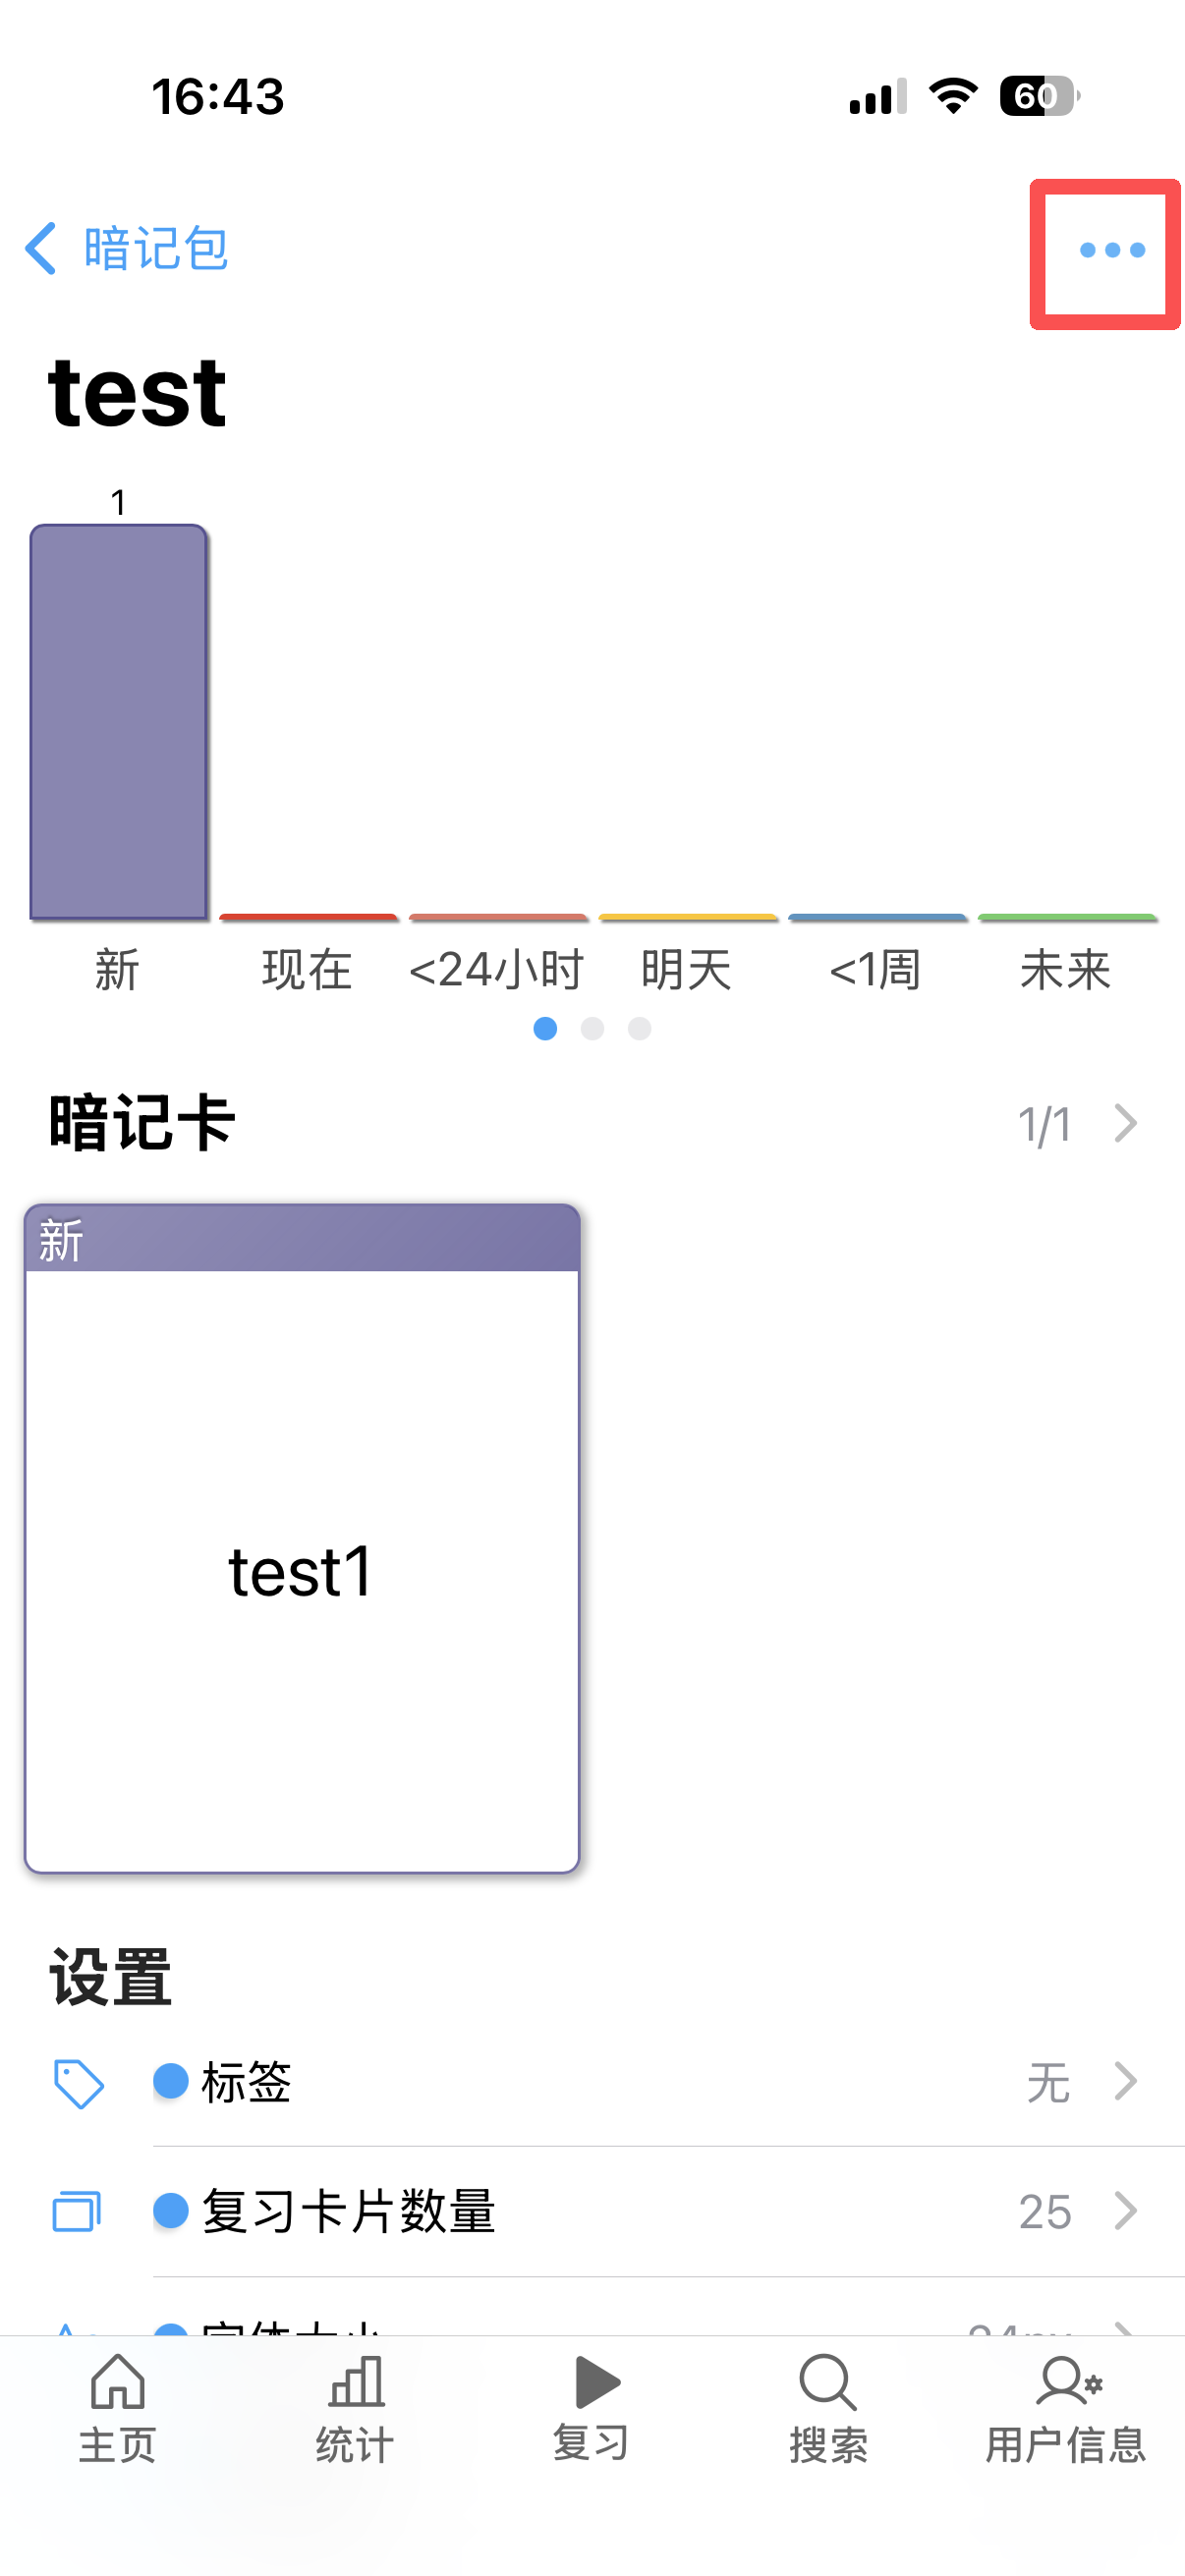Screen dimensions: 1185x2576
Task: Tap the tag icon beside 标签
Action: [78, 2084]
